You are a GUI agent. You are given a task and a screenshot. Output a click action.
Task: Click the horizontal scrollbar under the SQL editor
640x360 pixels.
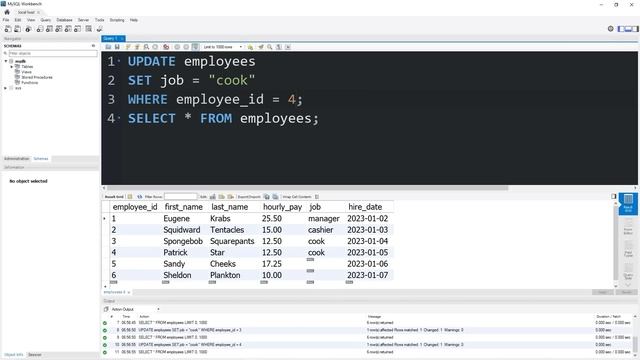[307, 188]
